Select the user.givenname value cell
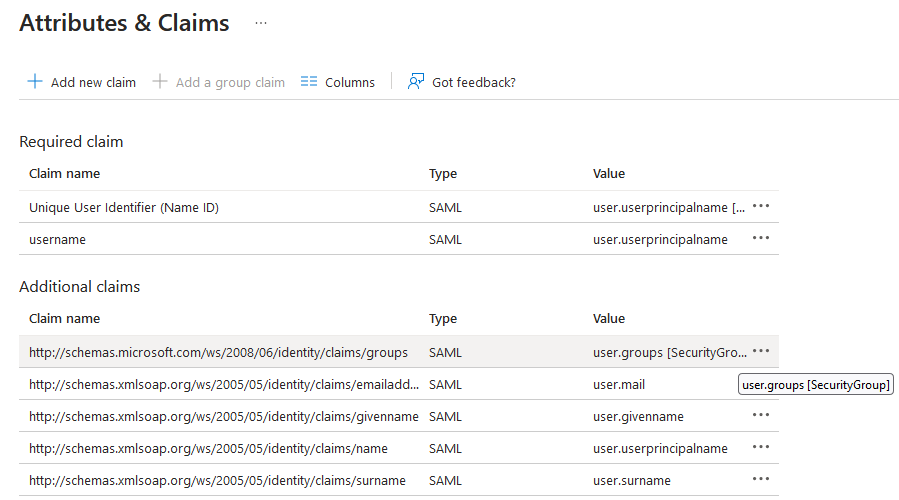899x500 pixels. pyautogui.click(x=638, y=416)
